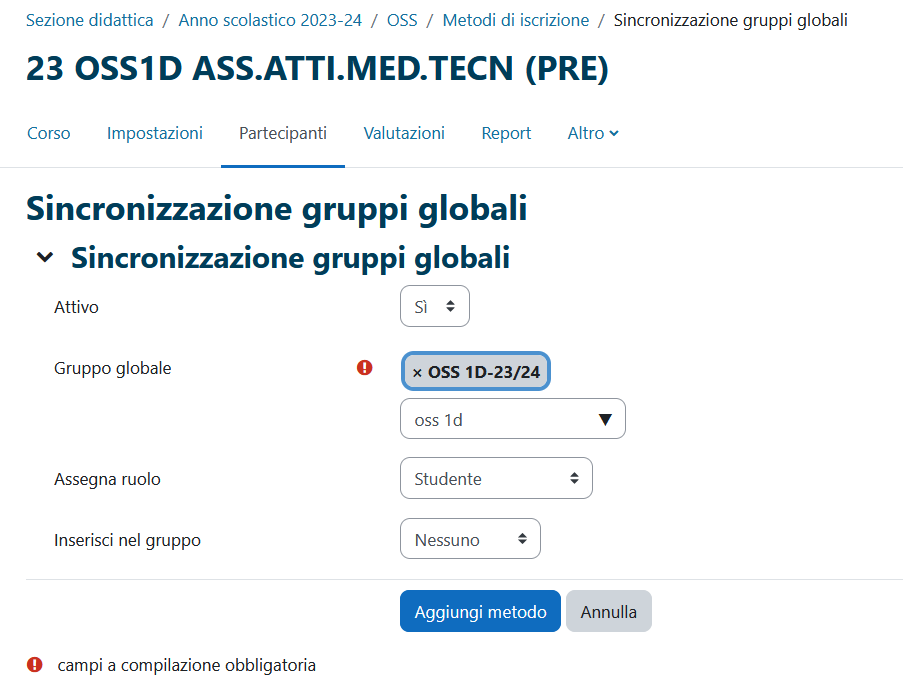Open the OSS breadcrumb link
Screen dimensions: 903x687
tap(402, 20)
